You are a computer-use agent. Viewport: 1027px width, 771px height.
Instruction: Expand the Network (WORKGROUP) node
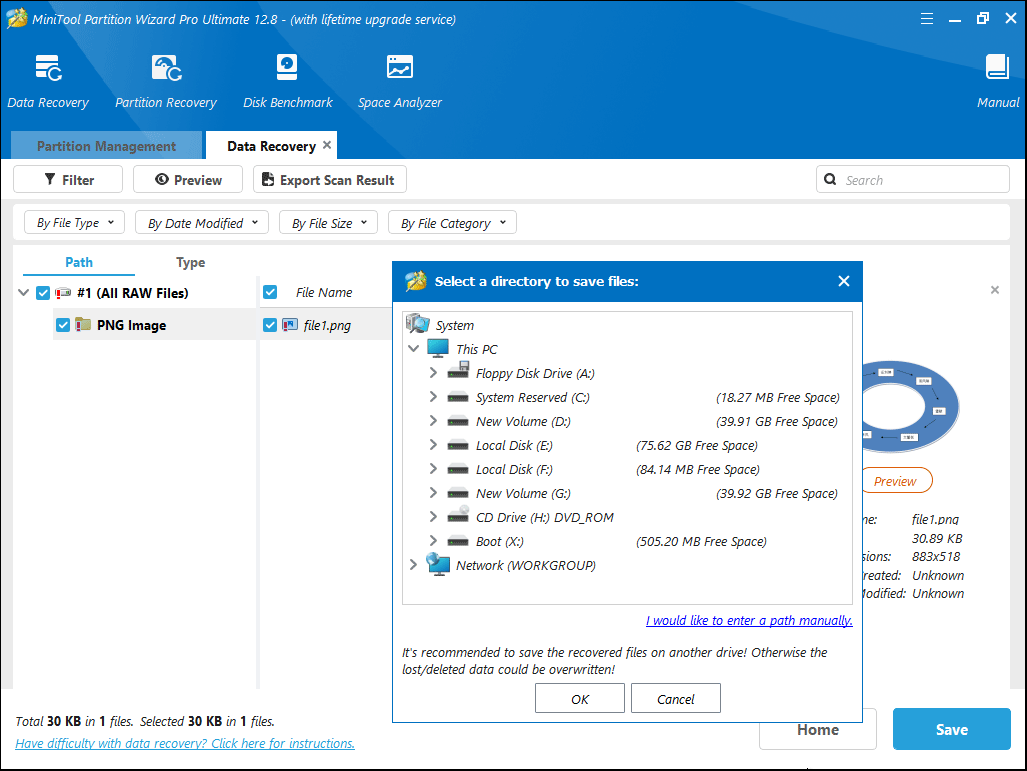tap(413, 565)
